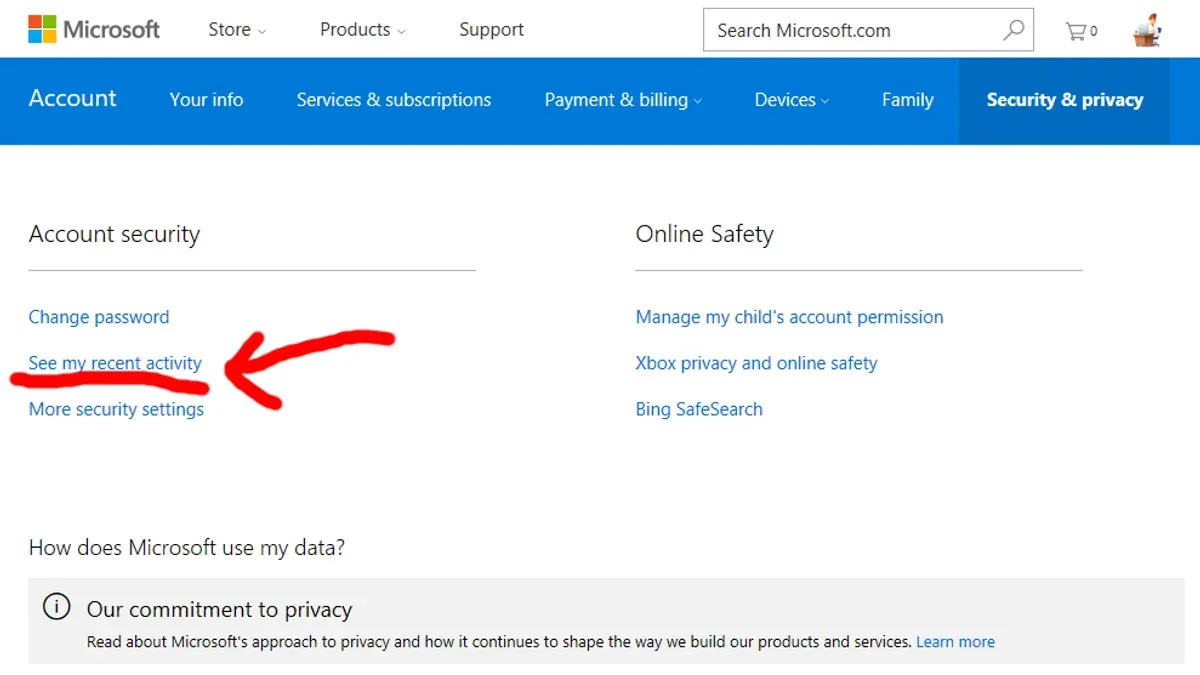Open See my recent activity link
The height and width of the screenshot is (675, 1200).
[x=115, y=363]
